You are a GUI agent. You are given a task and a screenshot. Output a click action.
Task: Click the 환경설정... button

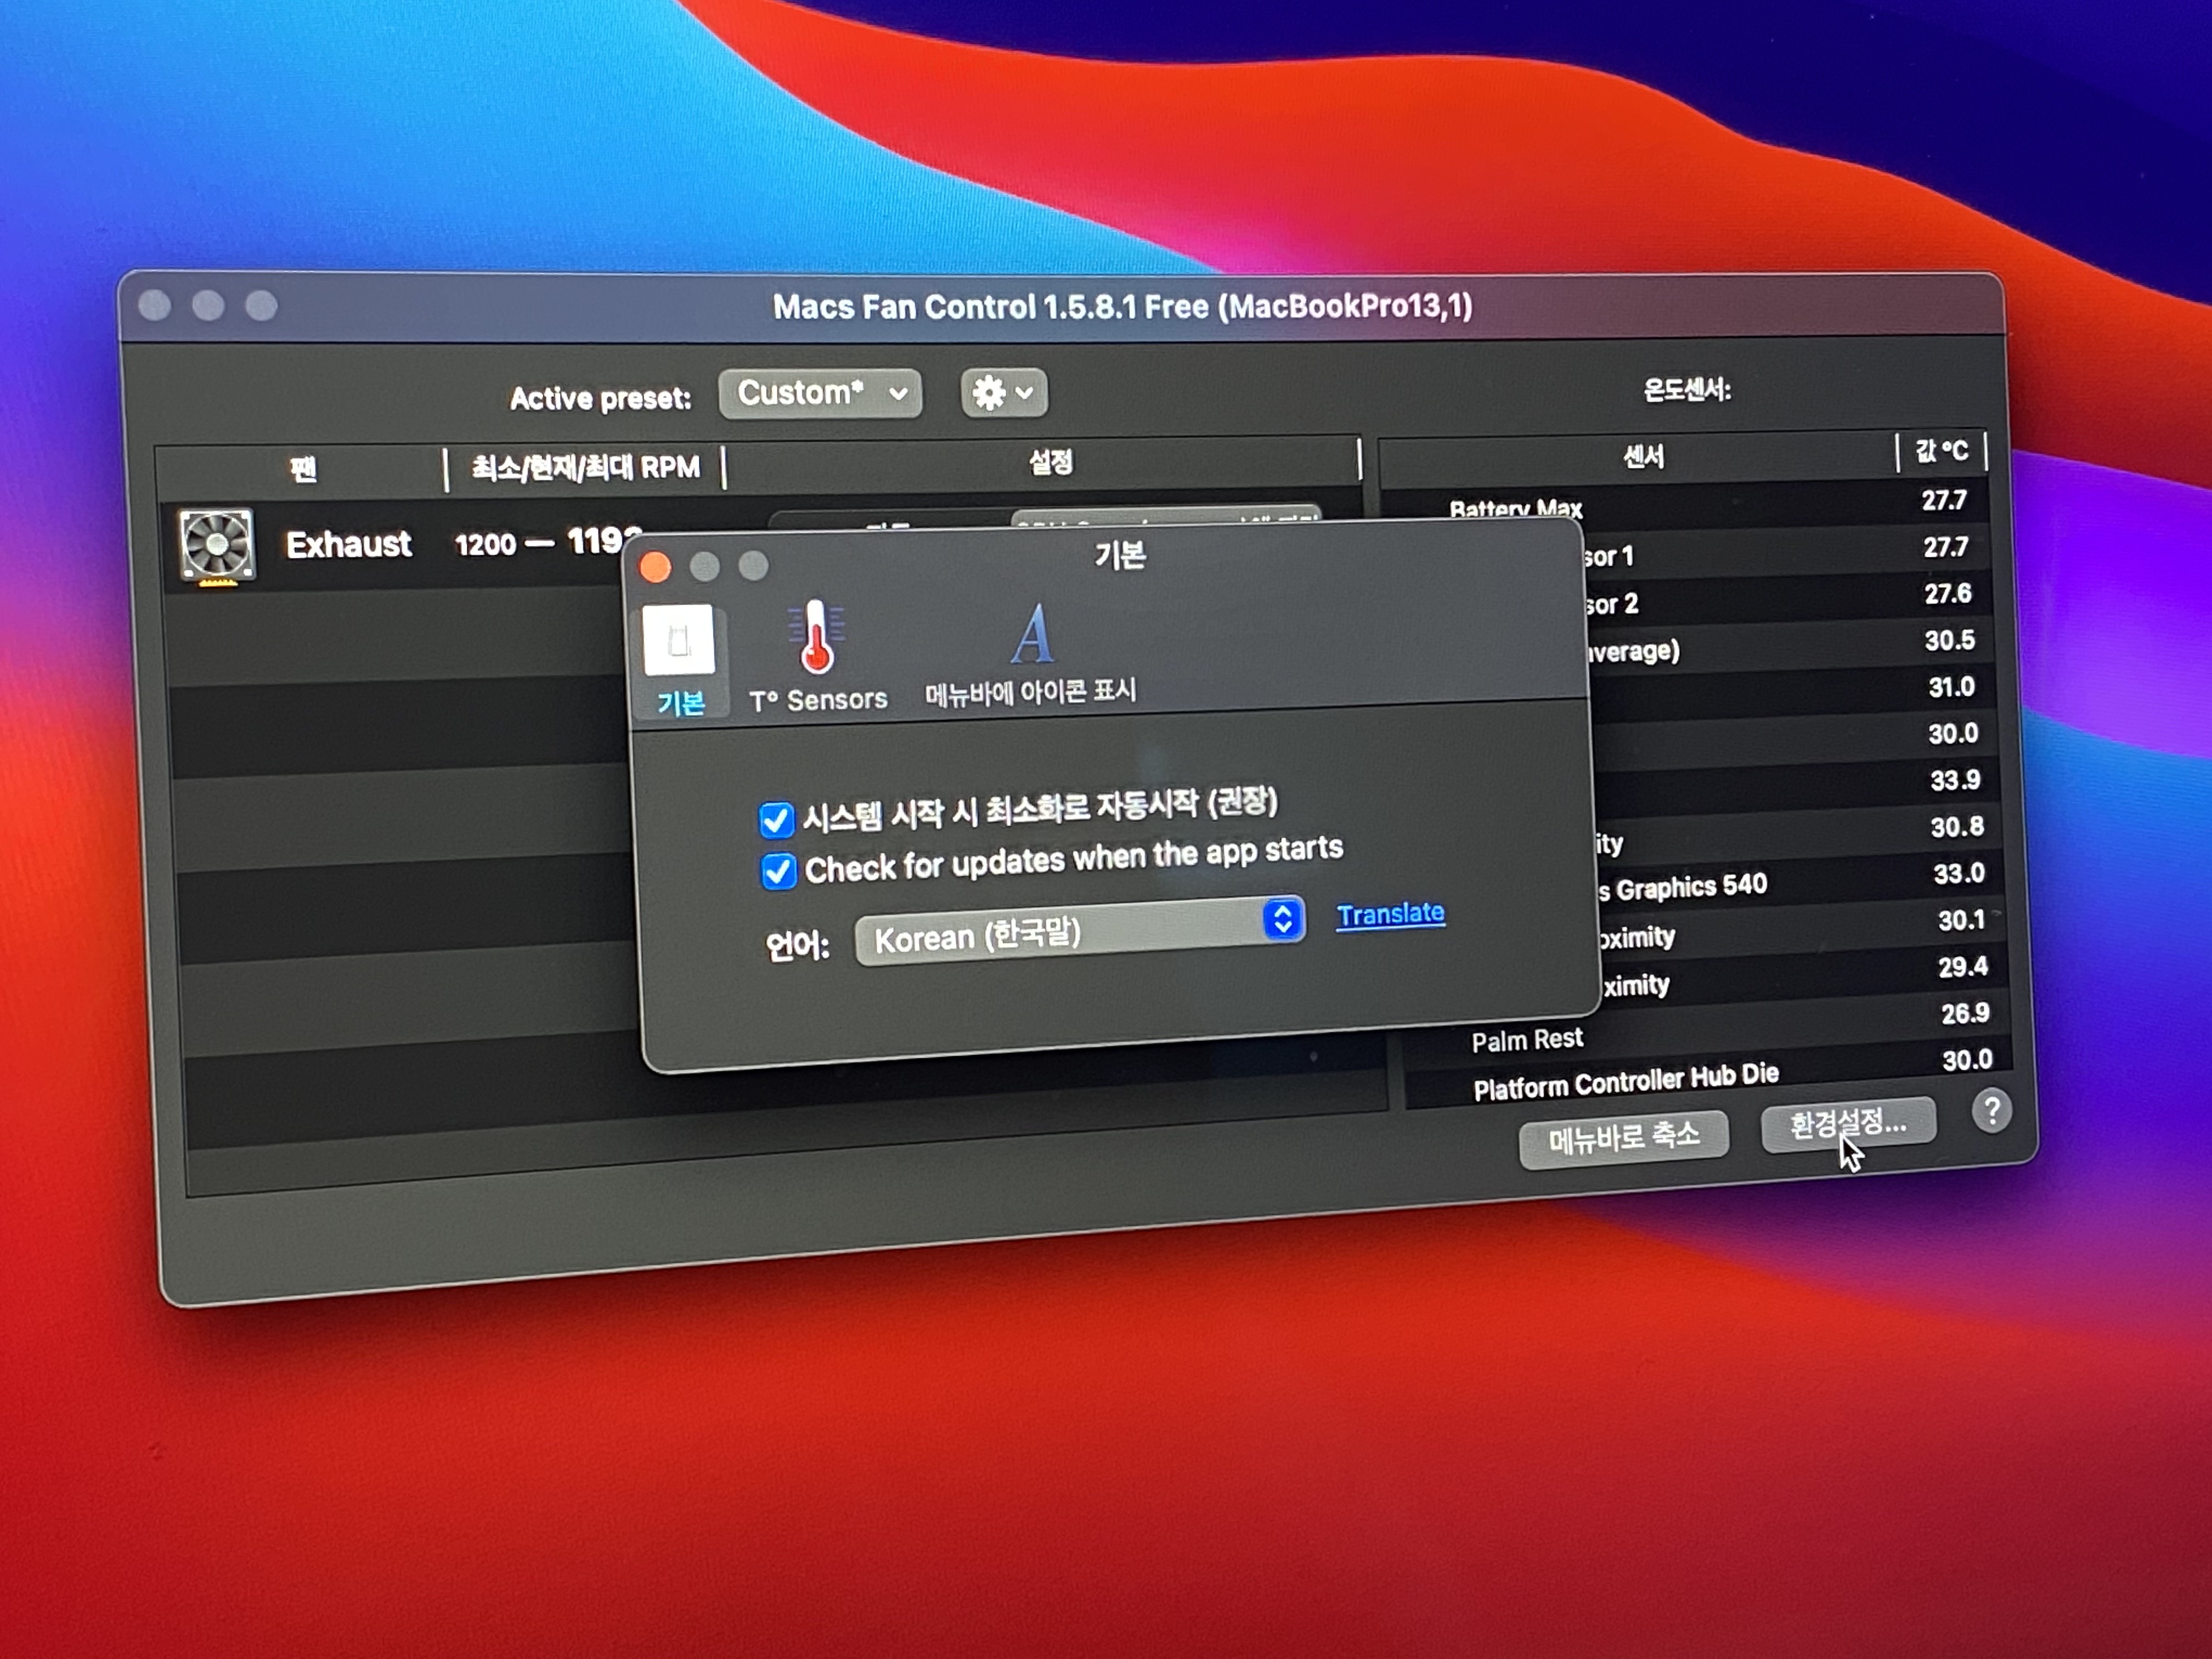point(1846,1125)
